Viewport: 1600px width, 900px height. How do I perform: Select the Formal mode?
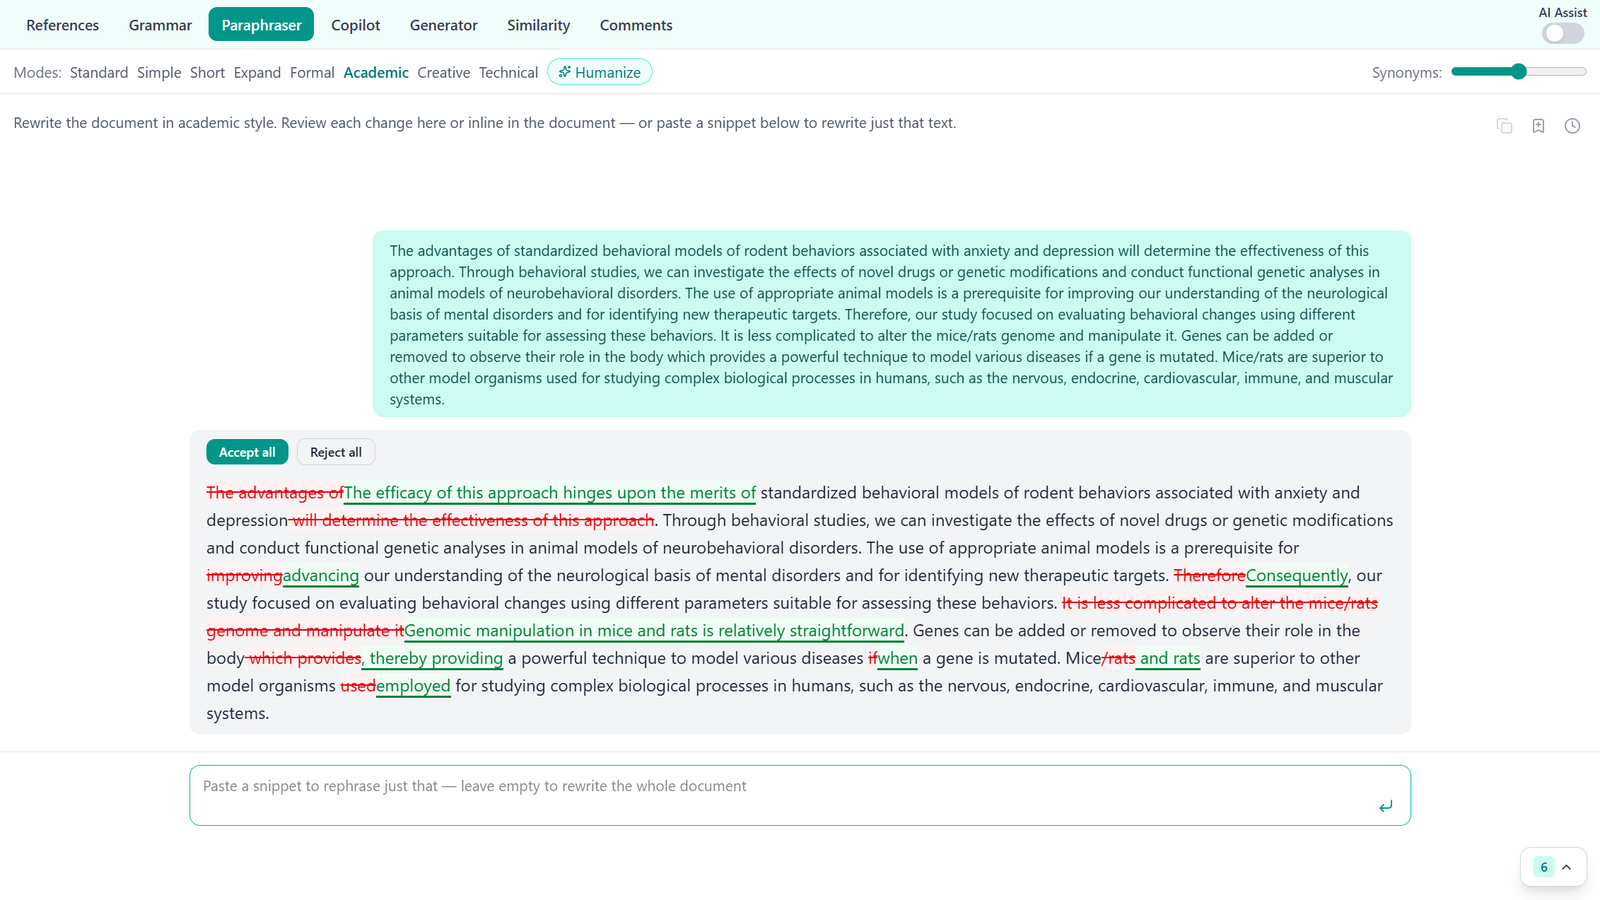tap(312, 72)
